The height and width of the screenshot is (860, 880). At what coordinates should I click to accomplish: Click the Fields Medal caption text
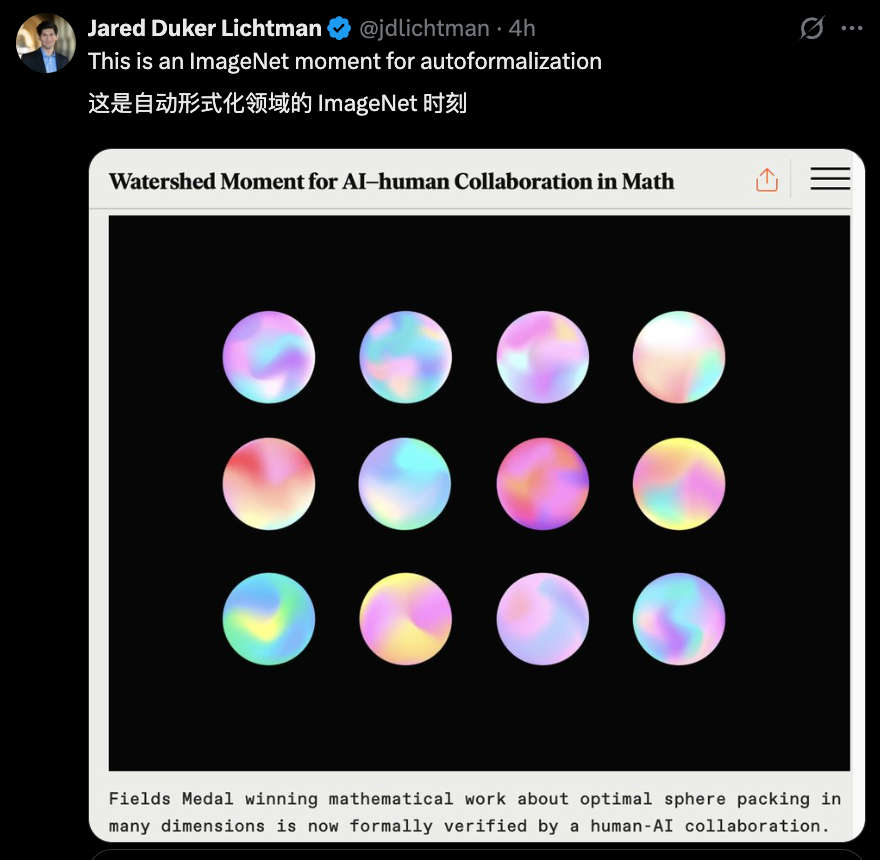(x=475, y=812)
